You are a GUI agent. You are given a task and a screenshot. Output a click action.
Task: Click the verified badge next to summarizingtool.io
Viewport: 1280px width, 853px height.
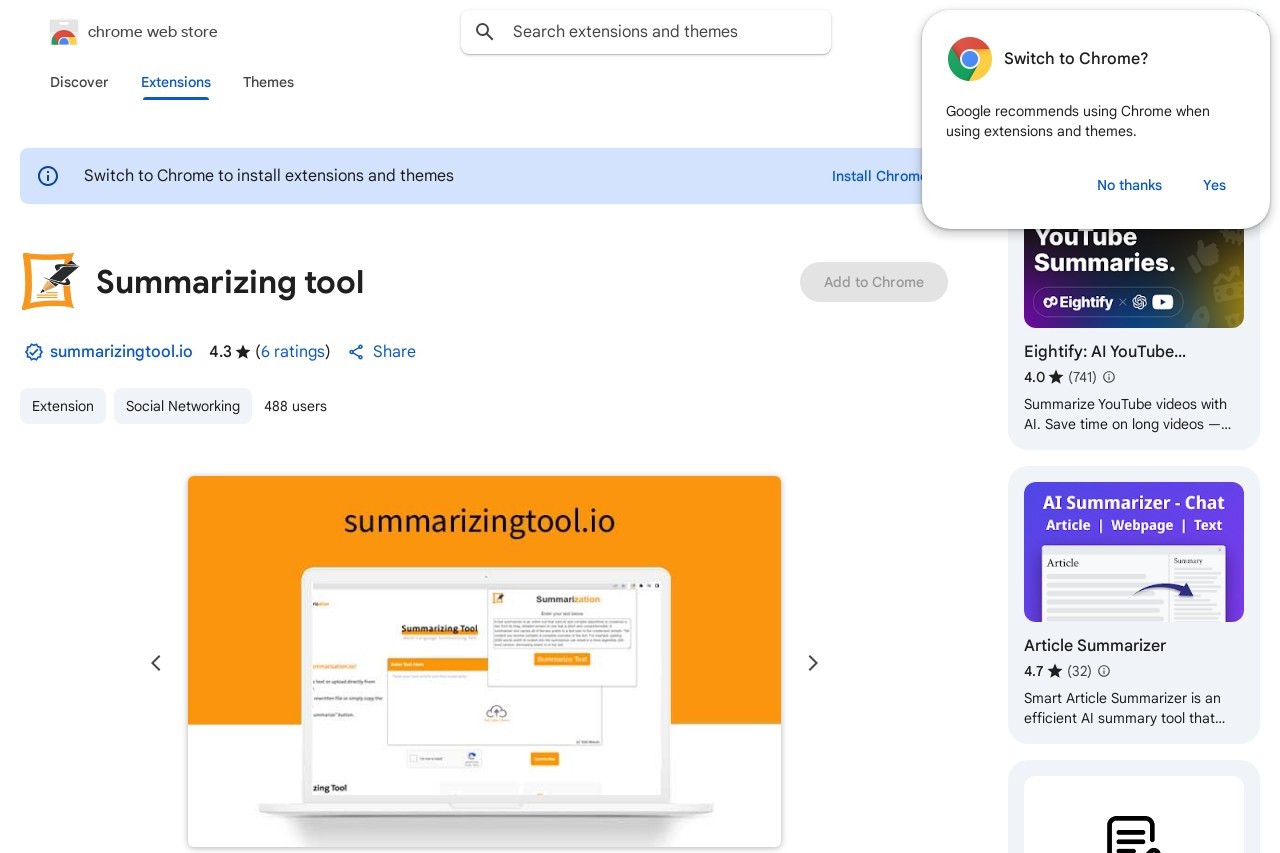[34, 352]
